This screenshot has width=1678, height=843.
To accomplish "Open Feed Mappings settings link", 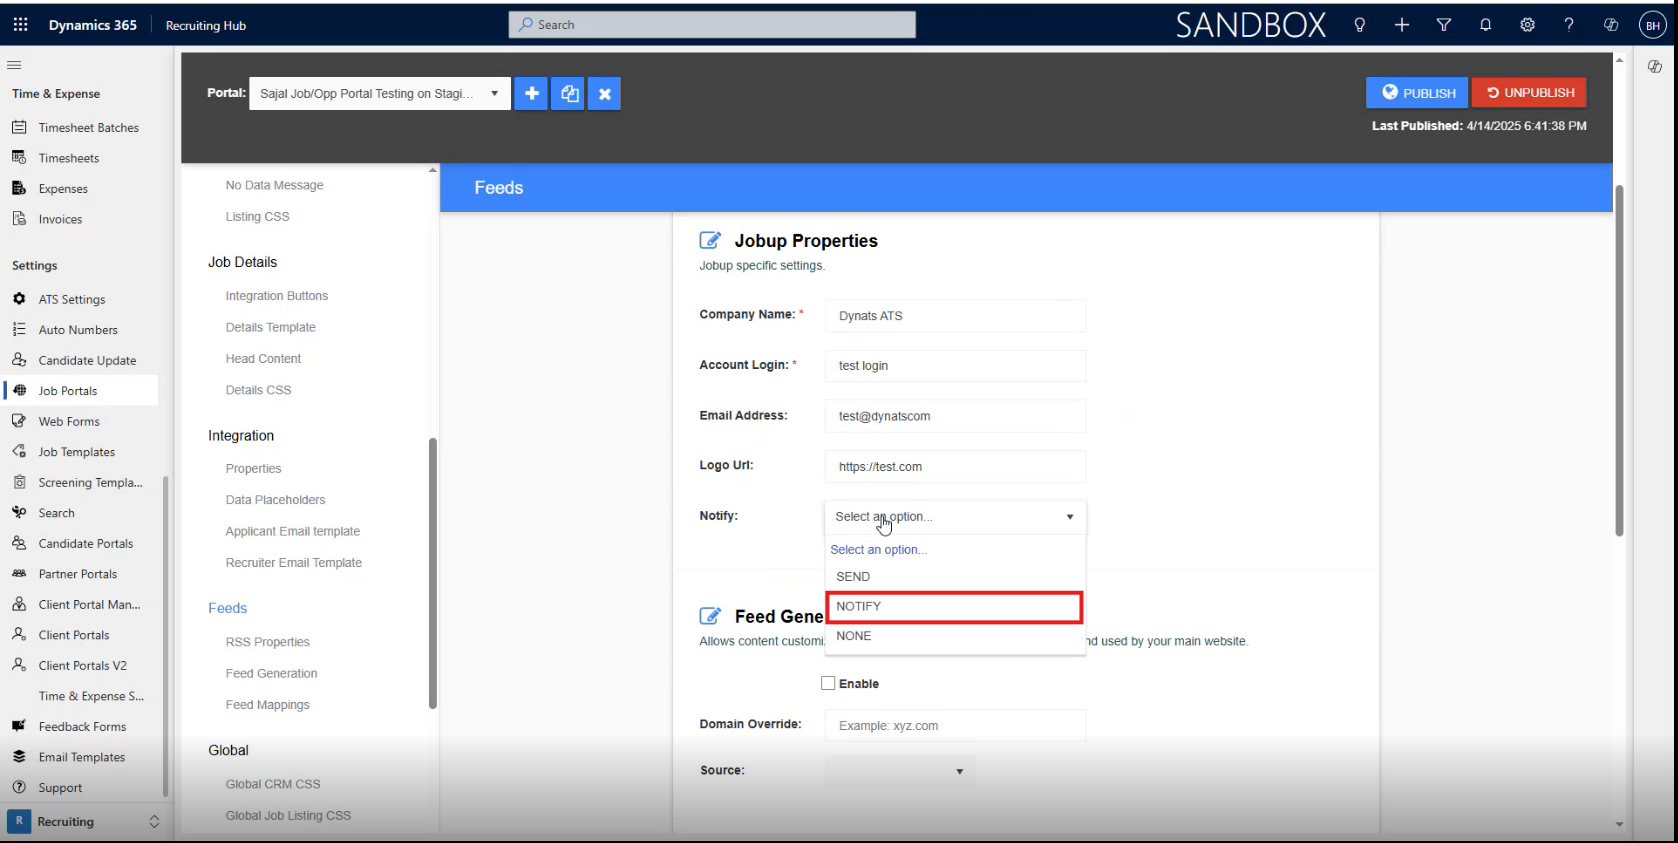I will 267,705.
